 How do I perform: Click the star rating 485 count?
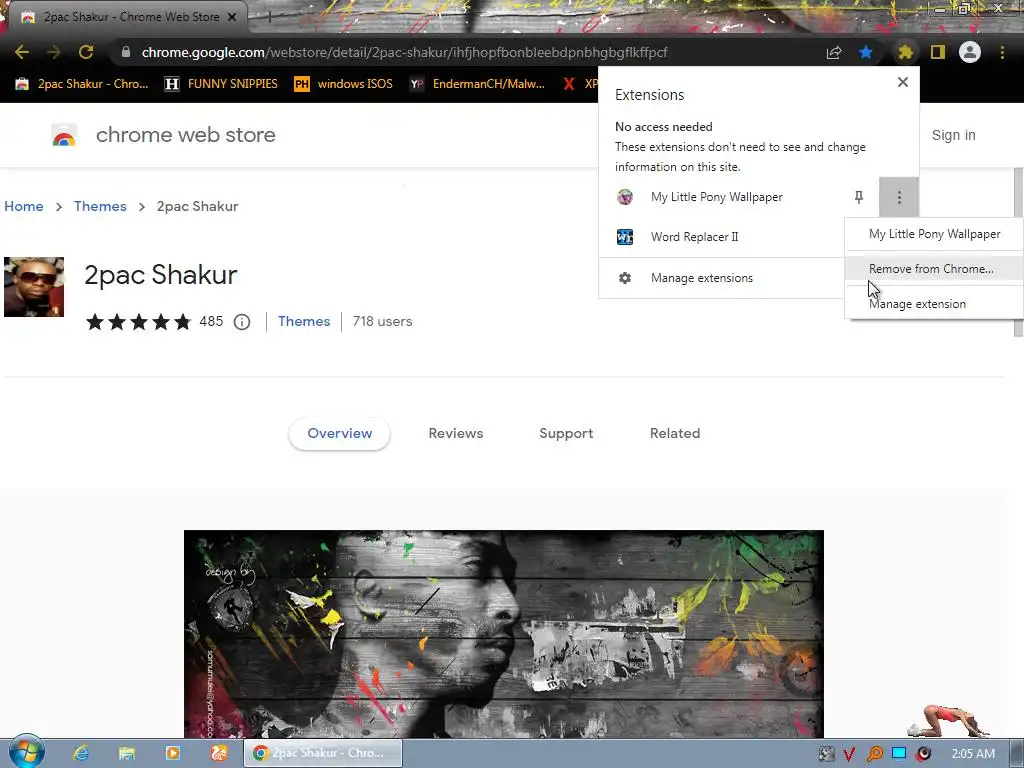[x=211, y=321]
